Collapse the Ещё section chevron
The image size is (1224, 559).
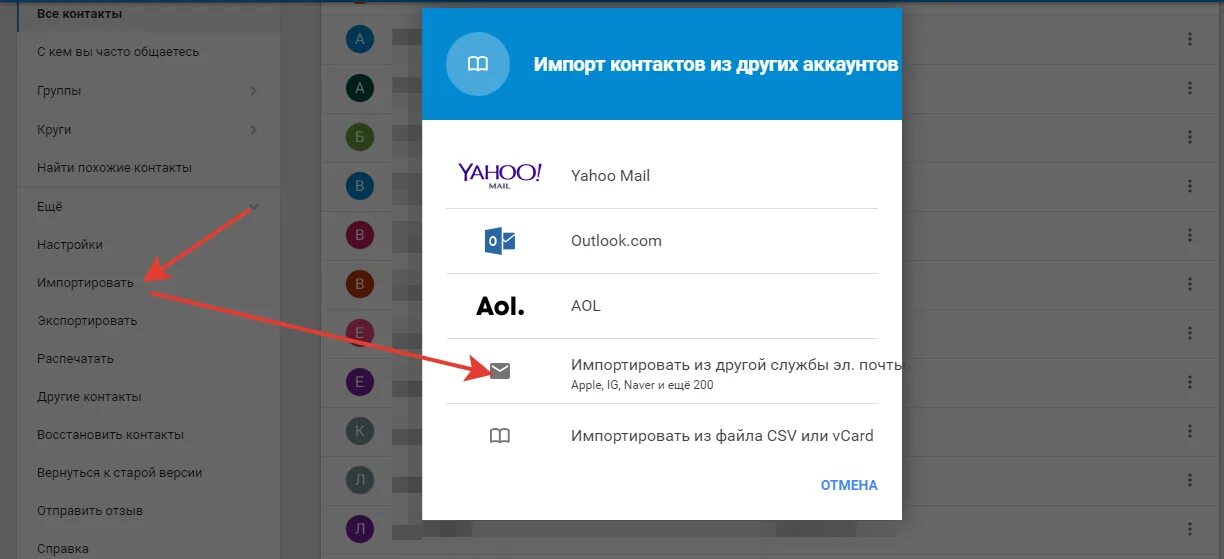[254, 207]
